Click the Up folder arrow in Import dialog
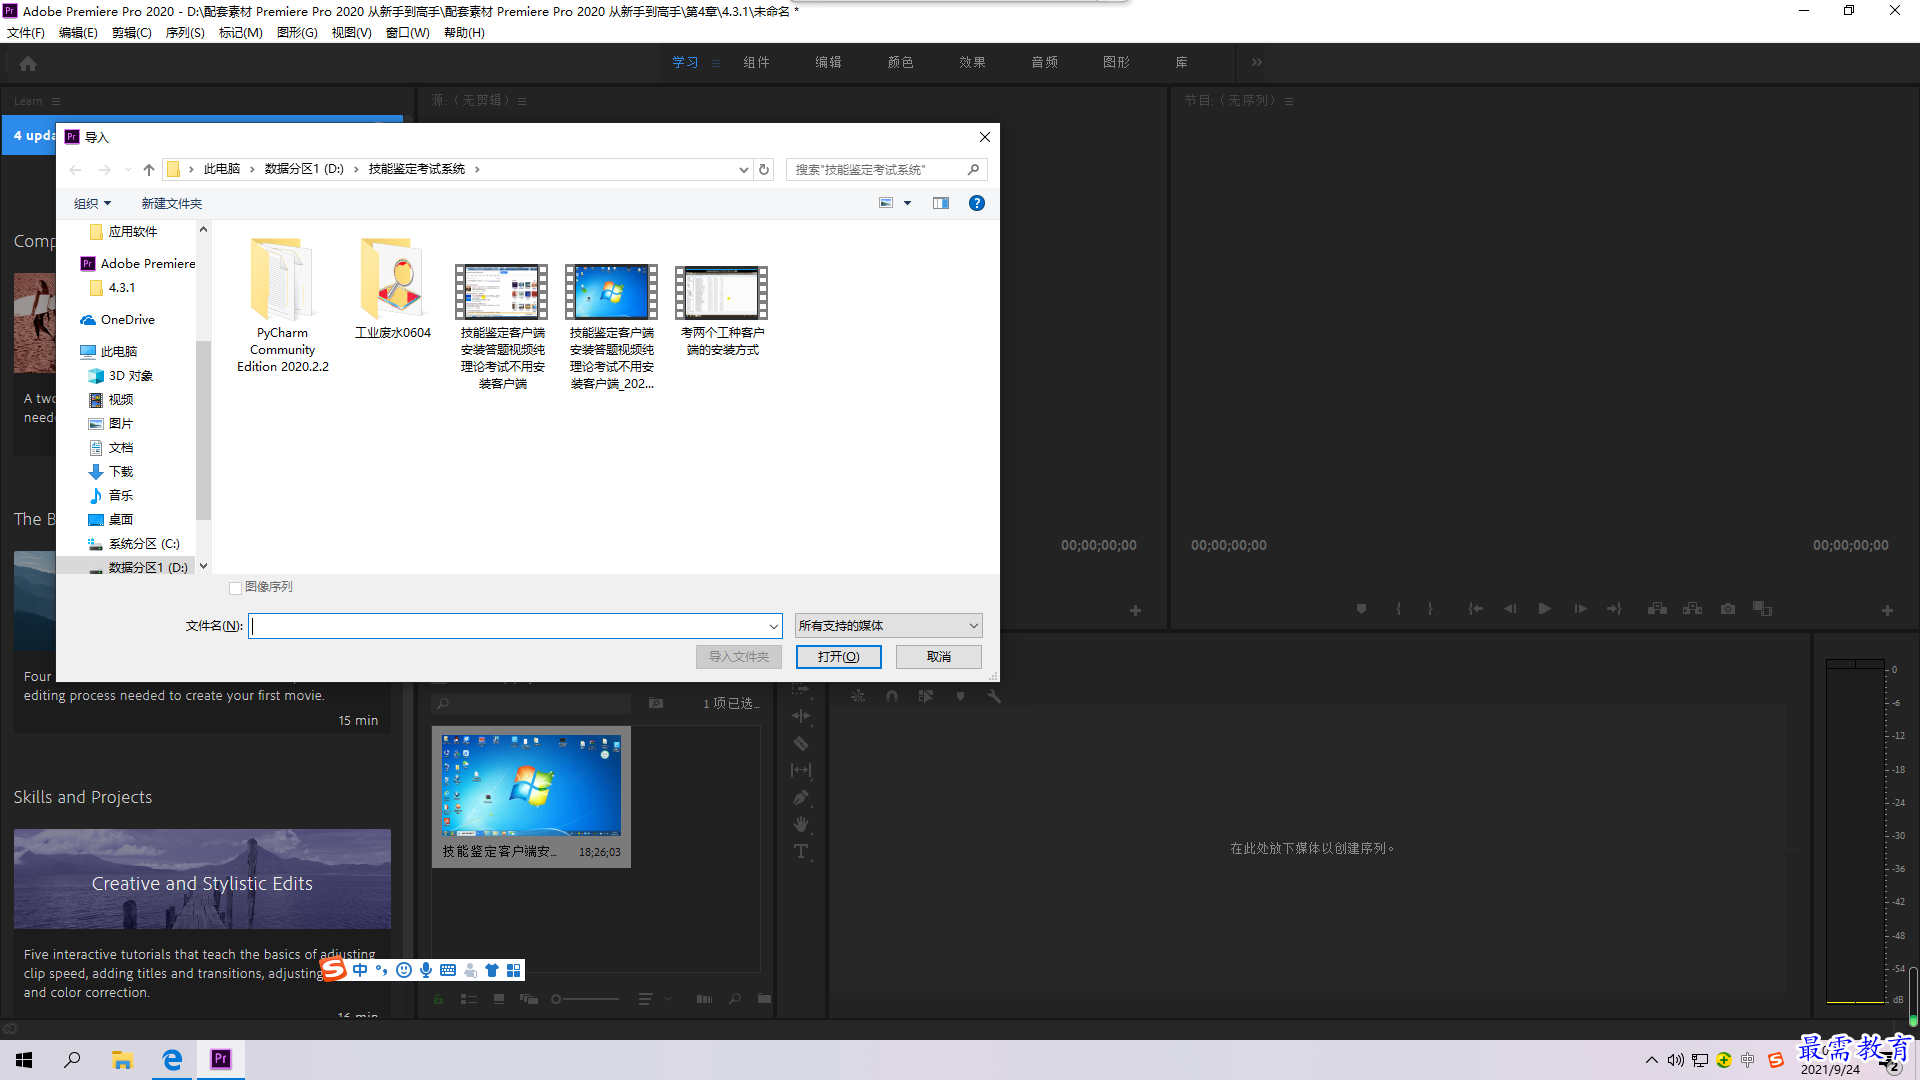Screen dimensions: 1920x1080 [149, 169]
